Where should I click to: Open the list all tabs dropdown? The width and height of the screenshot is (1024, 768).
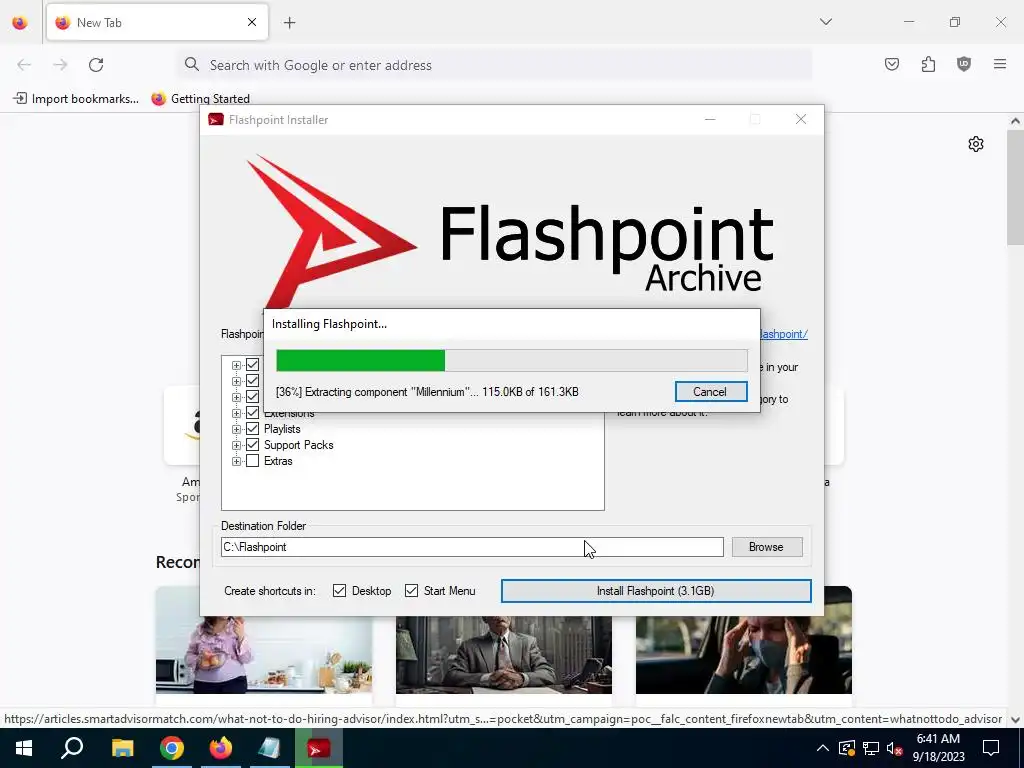[x=826, y=22]
